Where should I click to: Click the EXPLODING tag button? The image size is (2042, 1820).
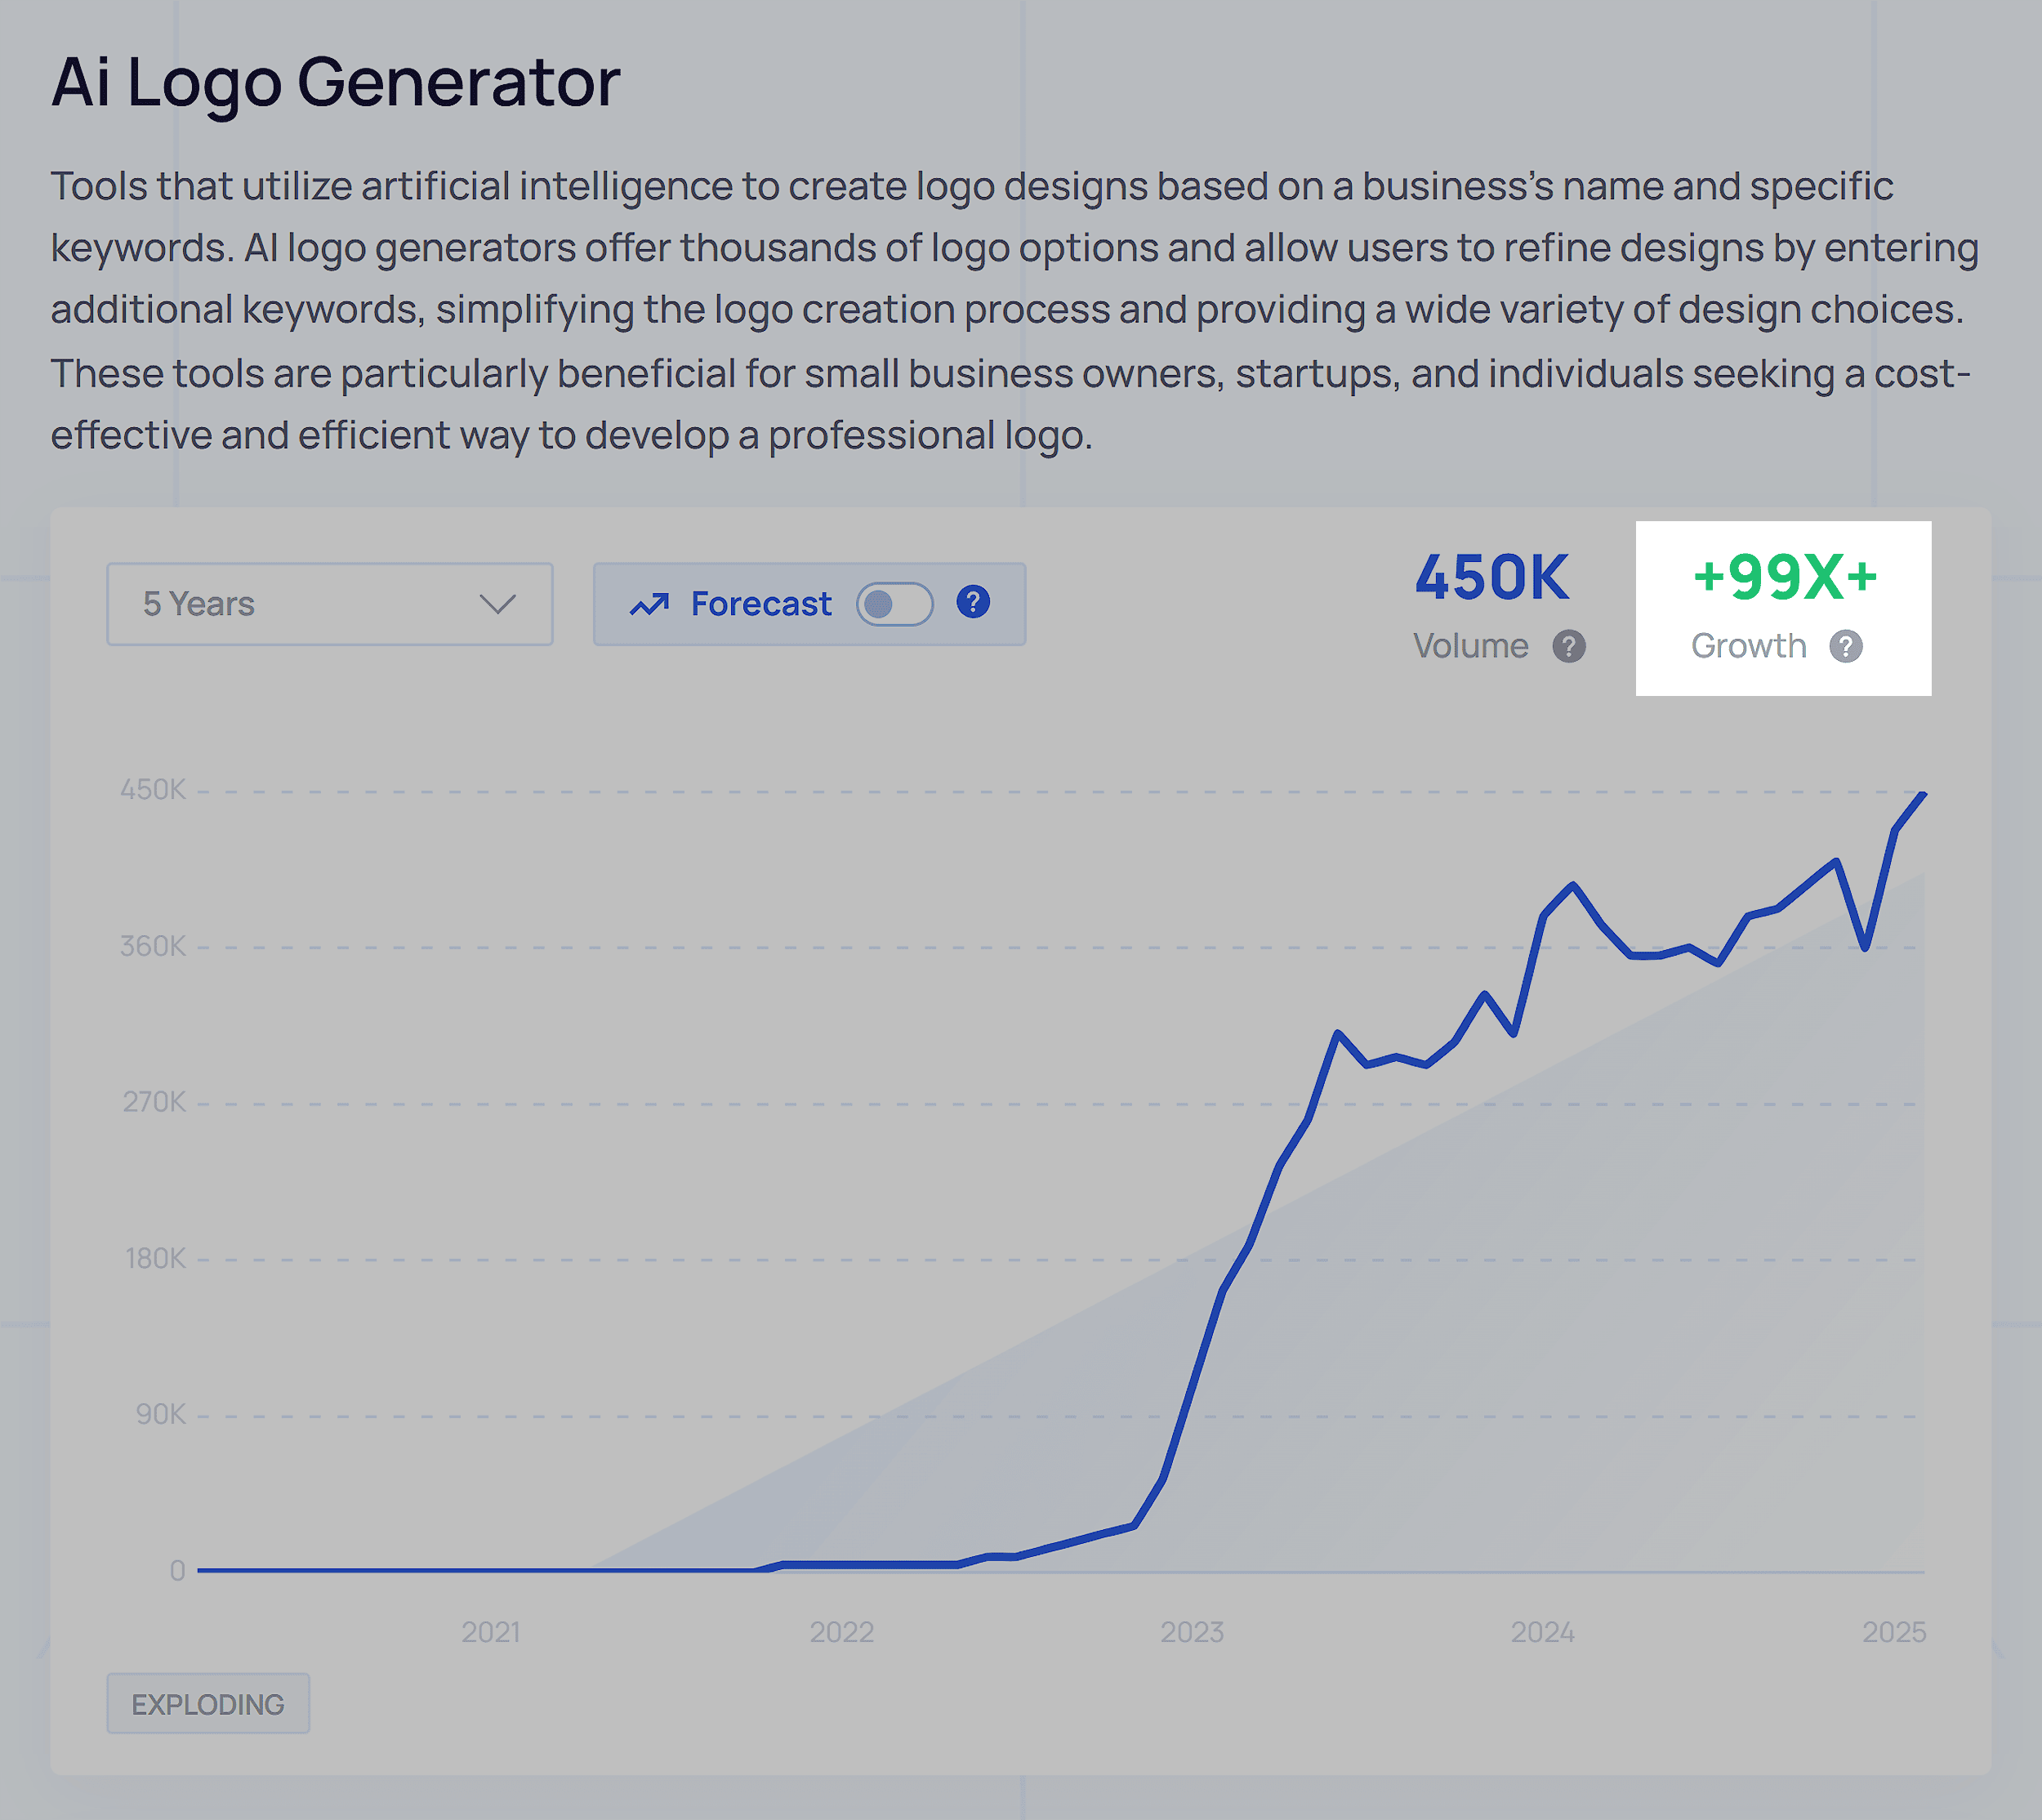[208, 1704]
